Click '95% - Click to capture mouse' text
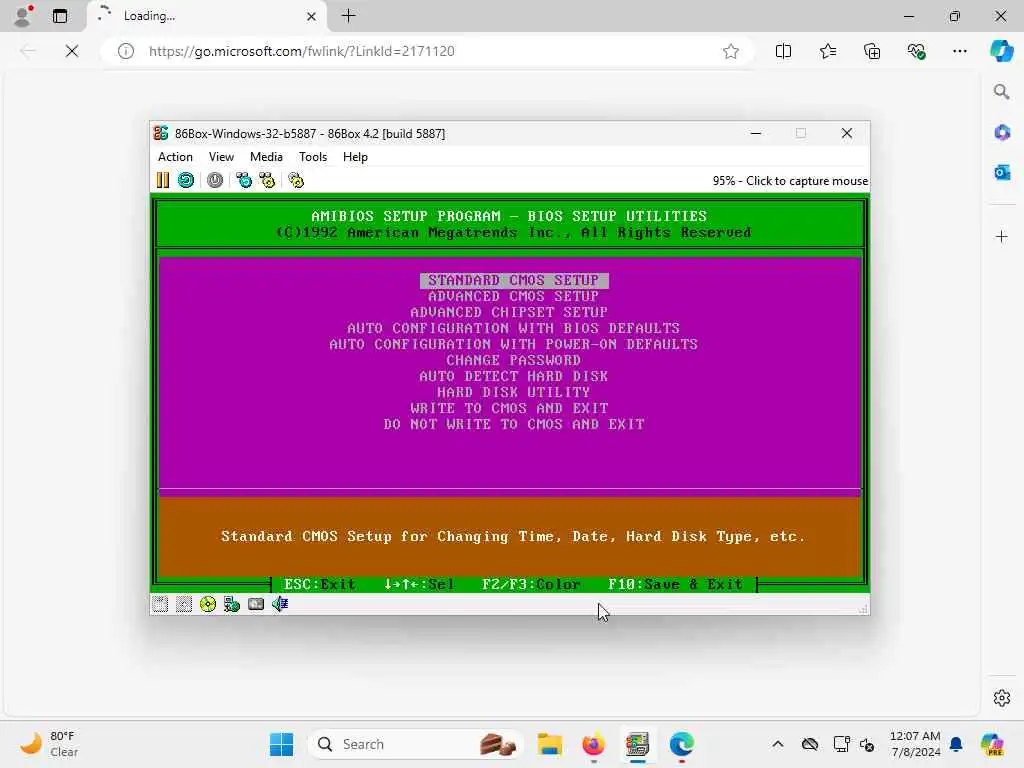Screen dimensions: 1024x768 click(790, 181)
